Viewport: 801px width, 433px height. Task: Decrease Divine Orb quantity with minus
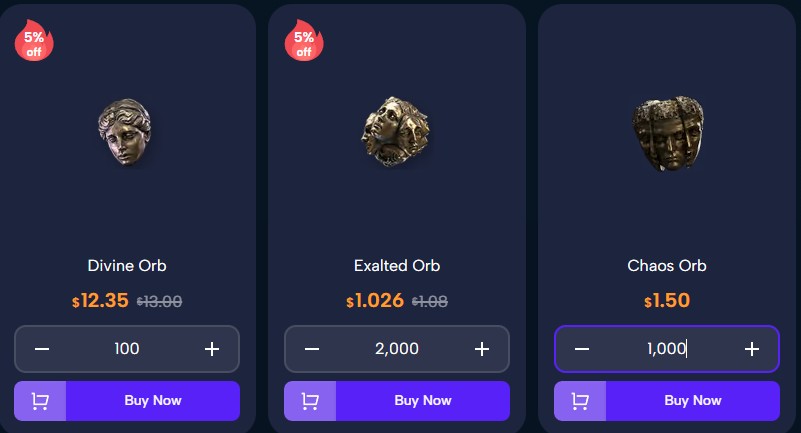point(42,349)
